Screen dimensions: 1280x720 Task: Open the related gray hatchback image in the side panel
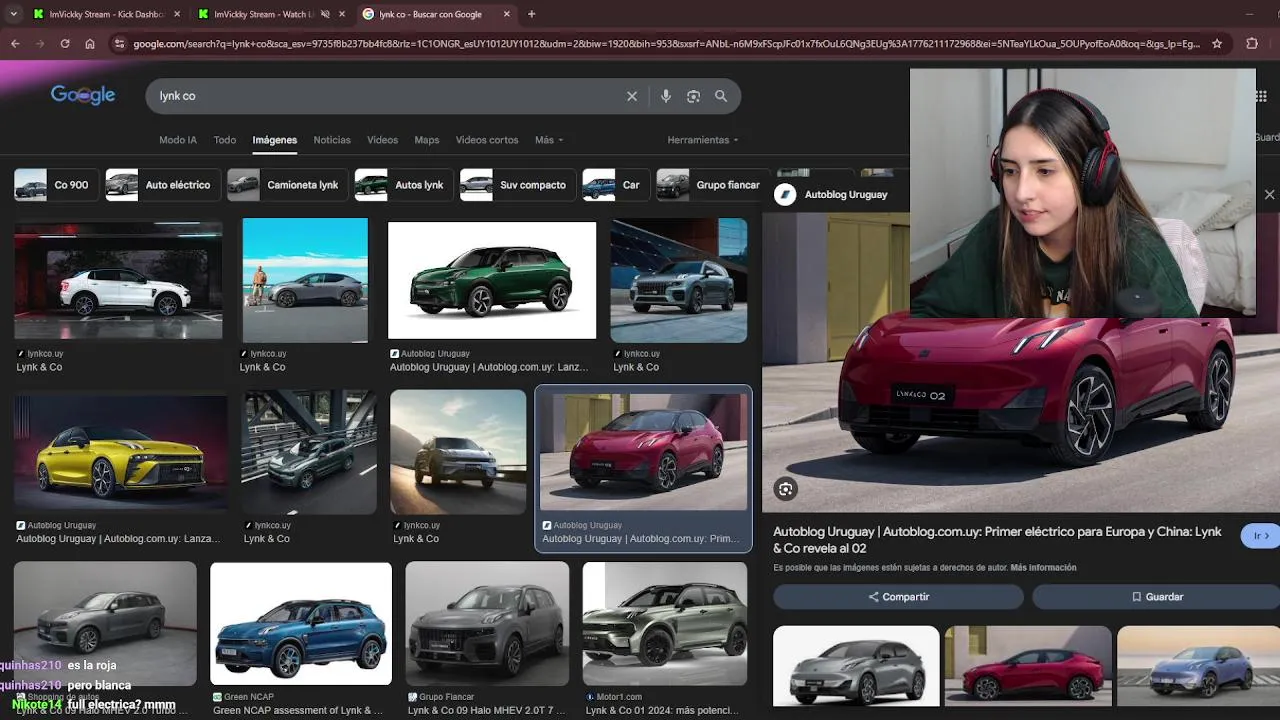[x=856, y=666]
